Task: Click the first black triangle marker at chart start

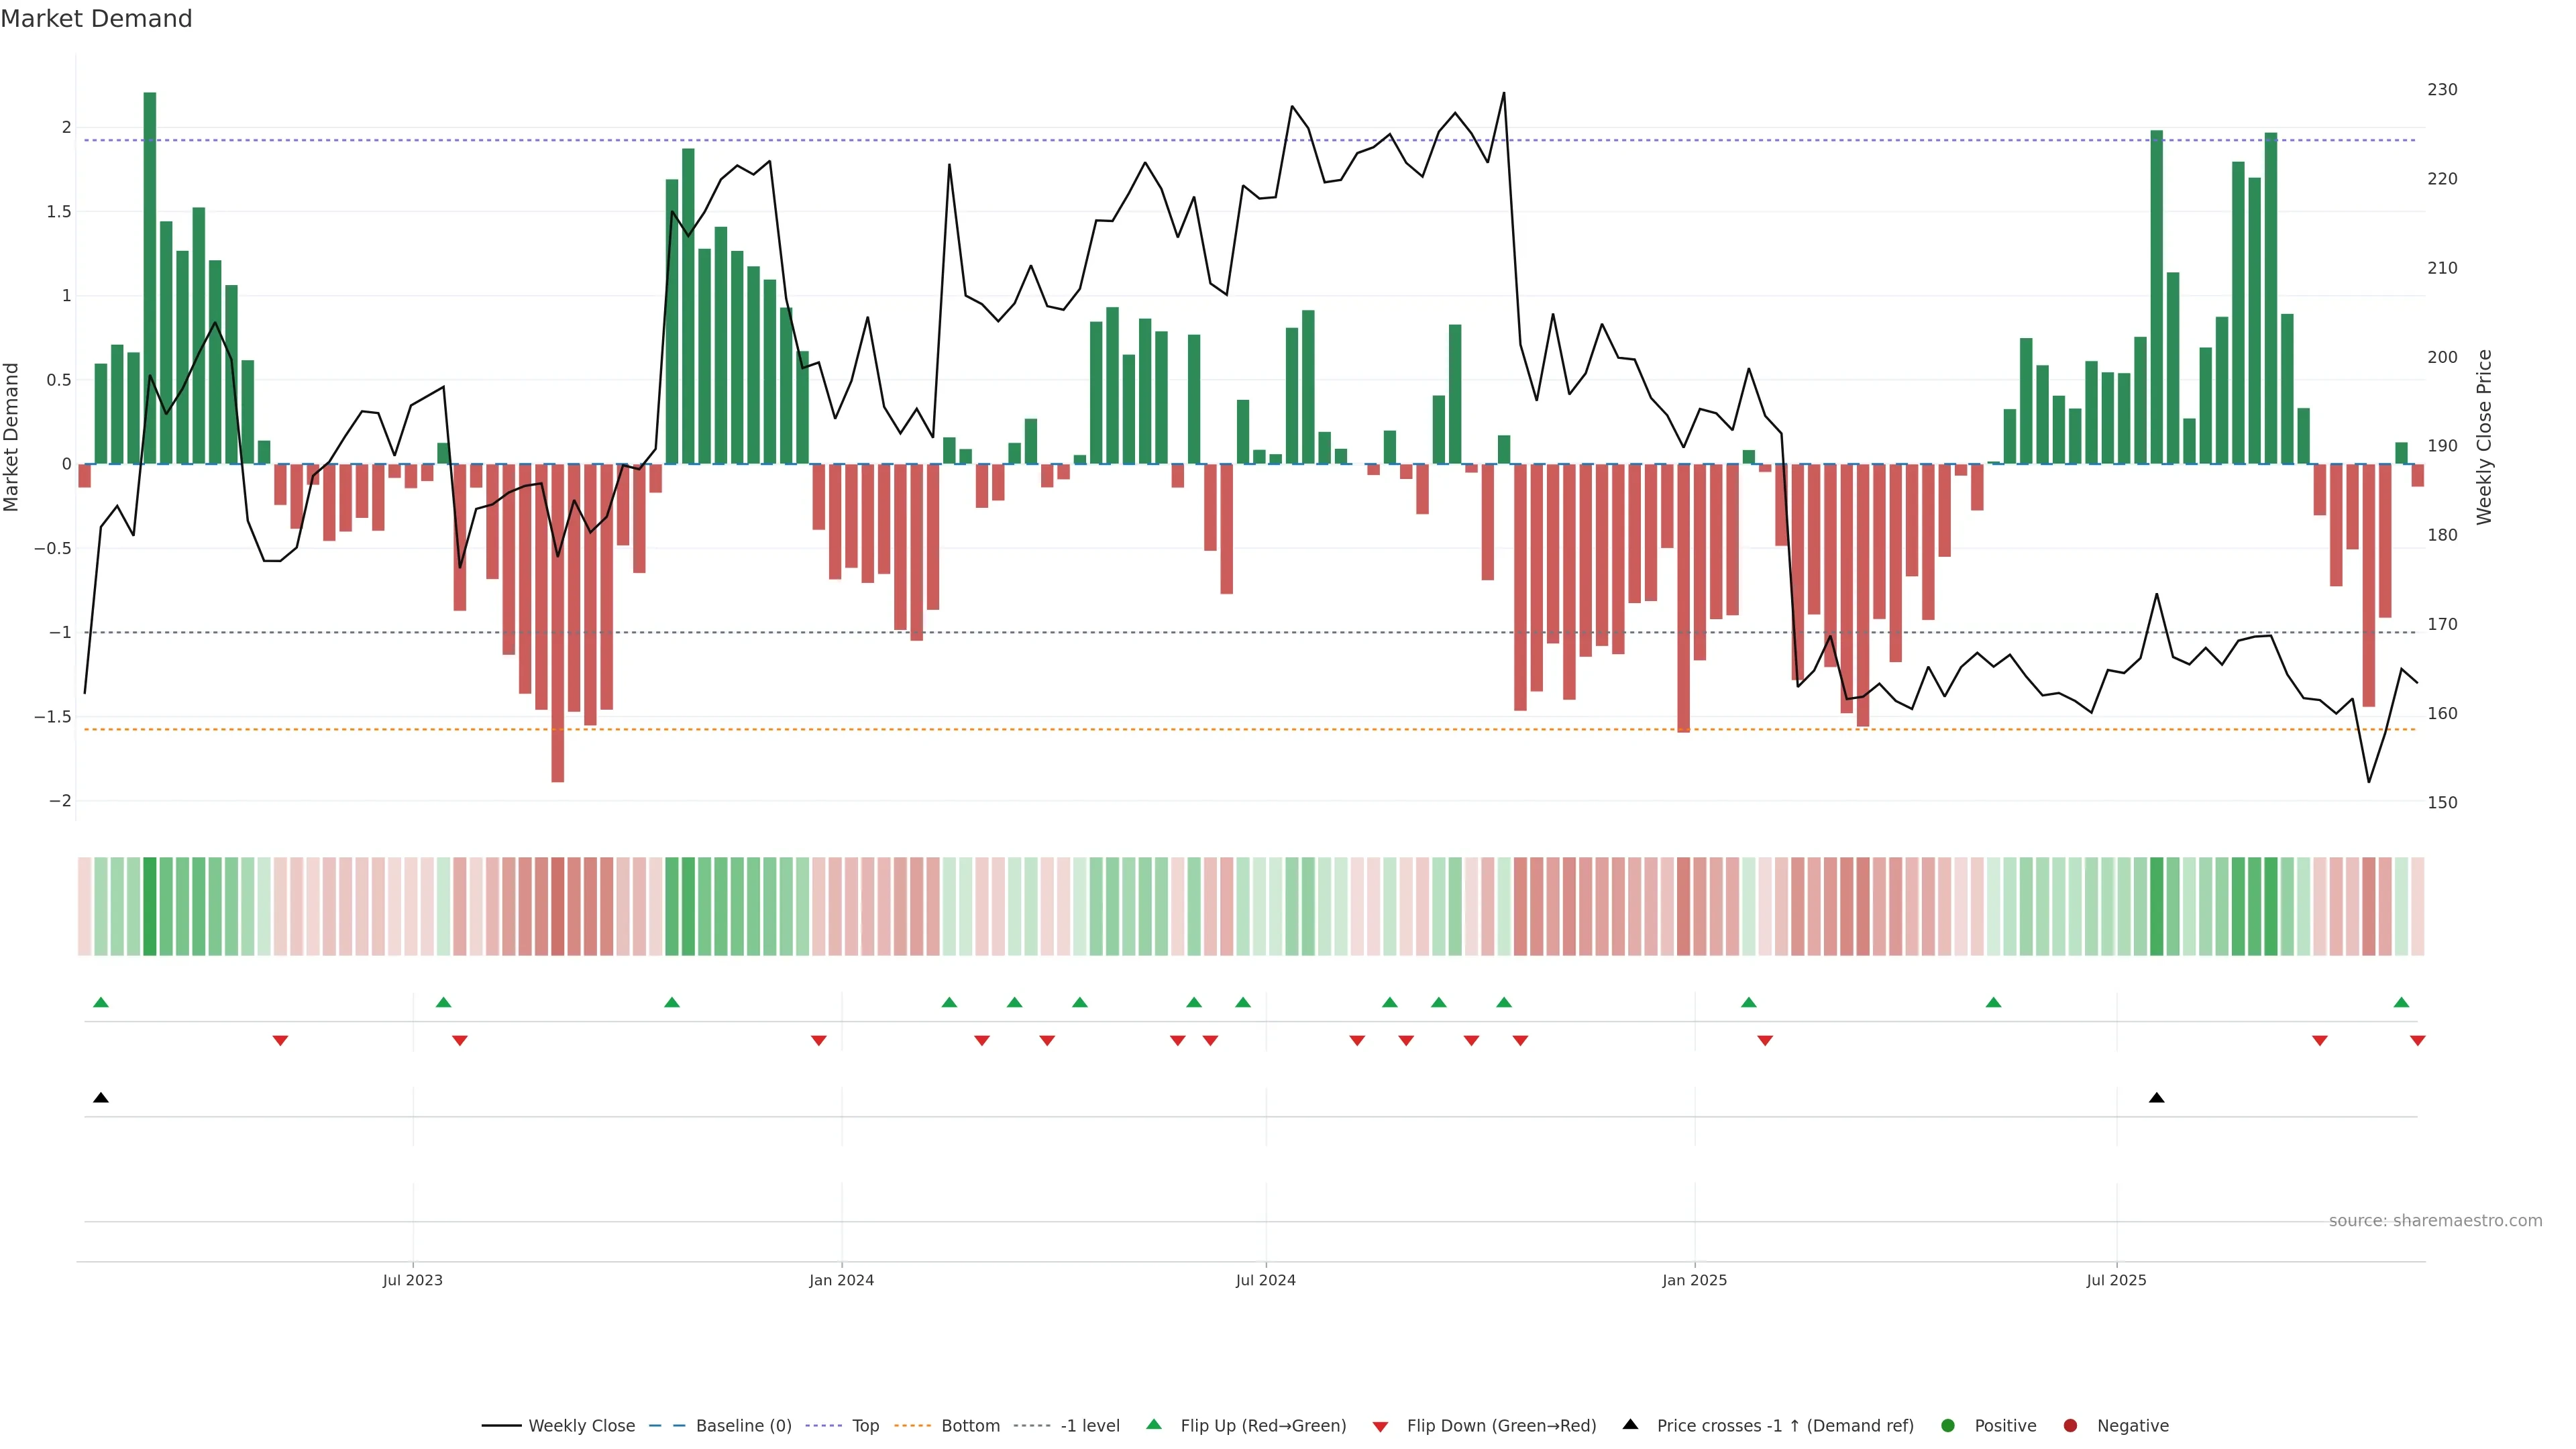Action: click(x=101, y=1098)
